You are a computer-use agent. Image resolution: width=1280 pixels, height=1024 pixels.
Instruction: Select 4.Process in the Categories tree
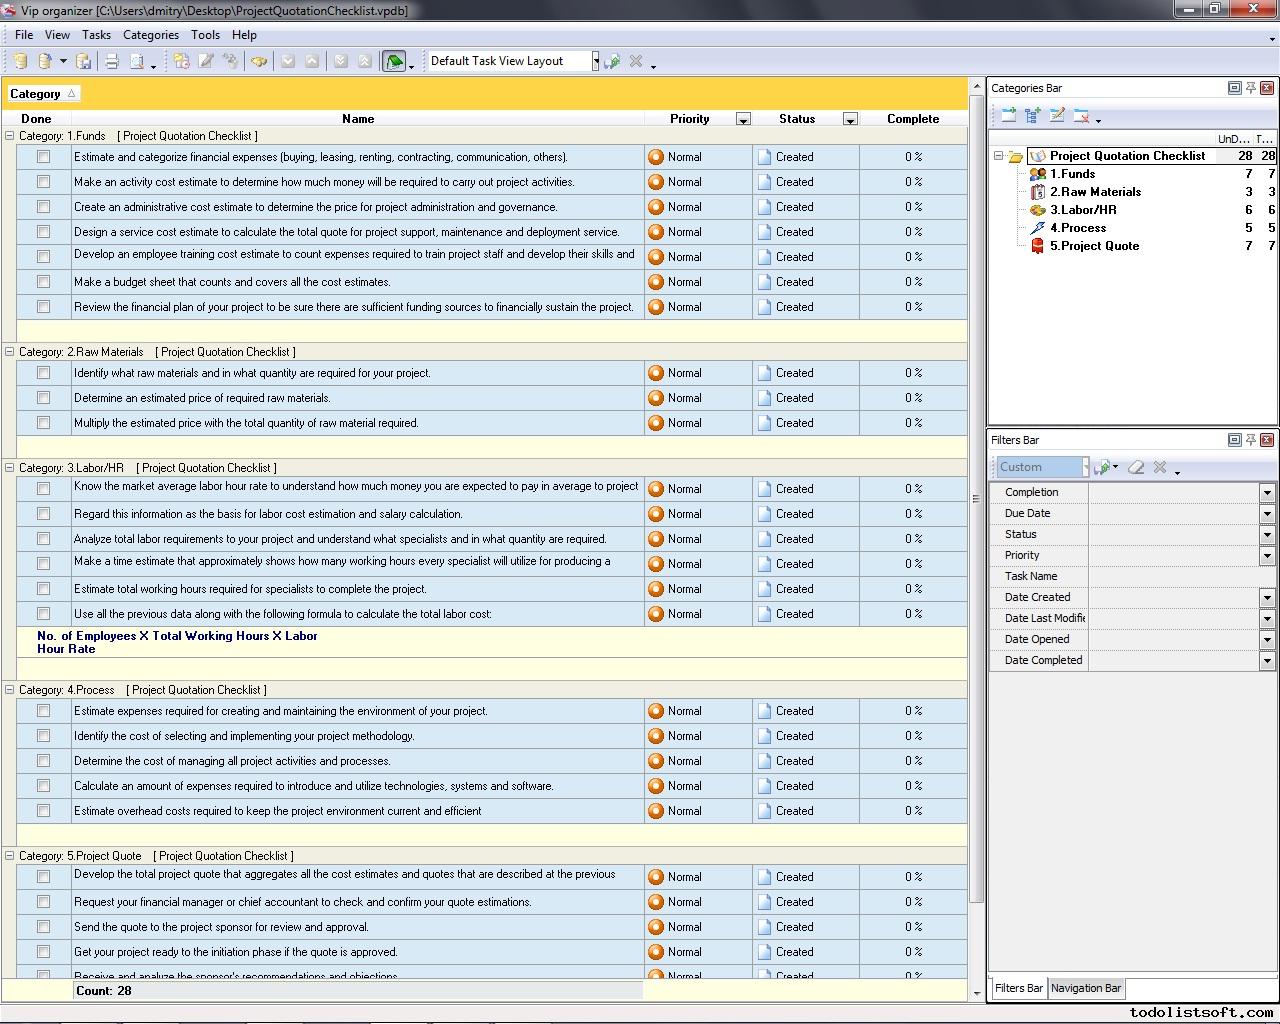(1077, 228)
